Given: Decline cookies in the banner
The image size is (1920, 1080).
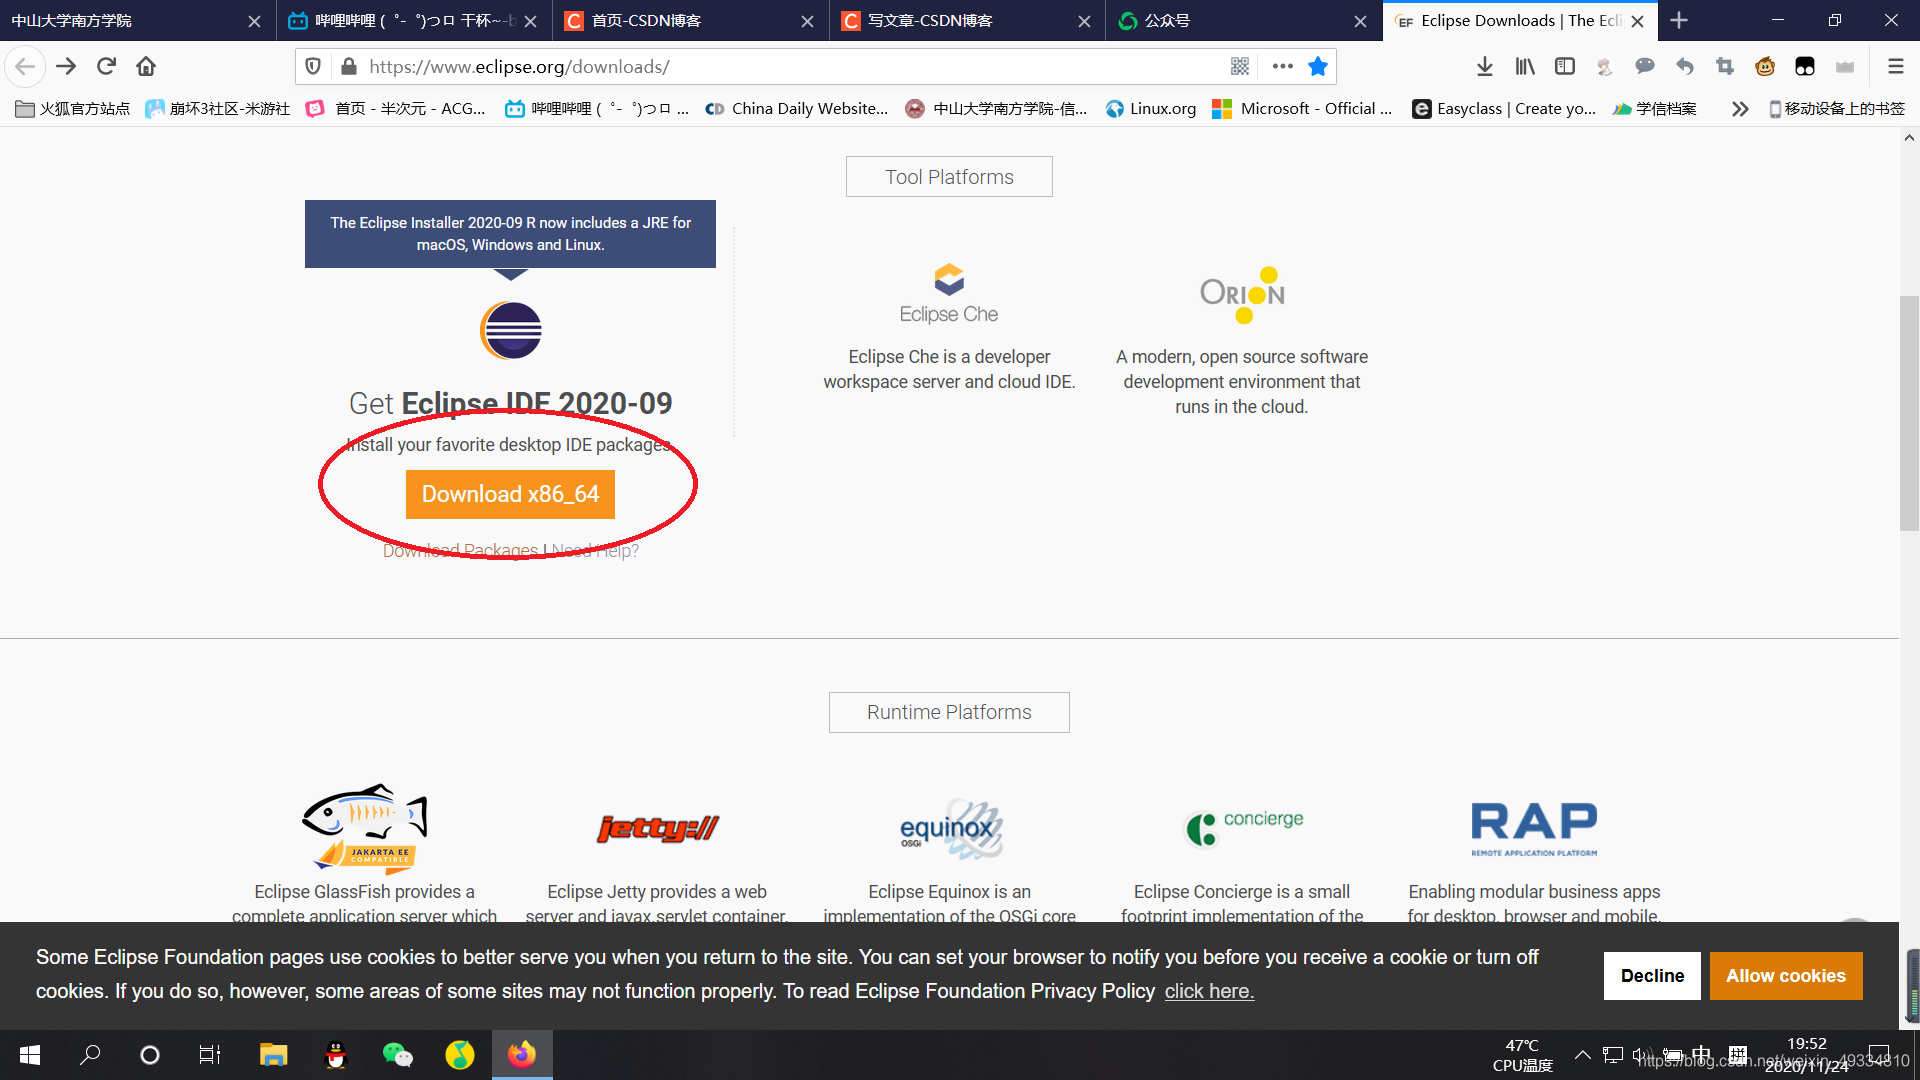Looking at the screenshot, I should [1652, 976].
